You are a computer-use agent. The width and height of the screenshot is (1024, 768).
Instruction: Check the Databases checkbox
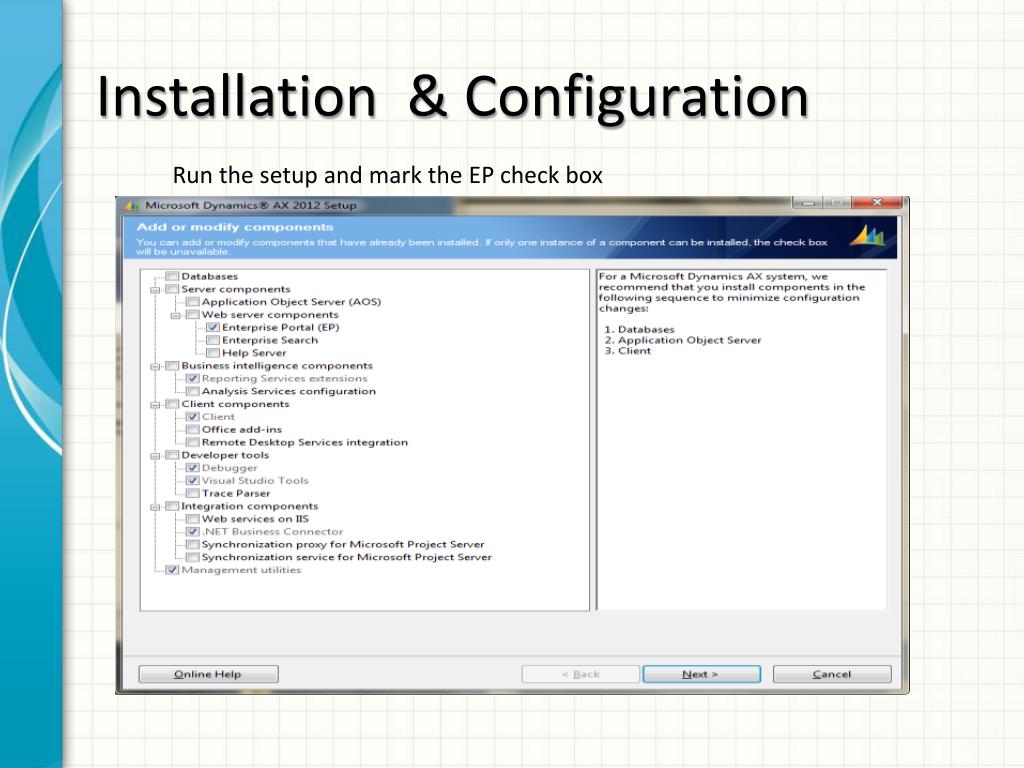[172, 276]
